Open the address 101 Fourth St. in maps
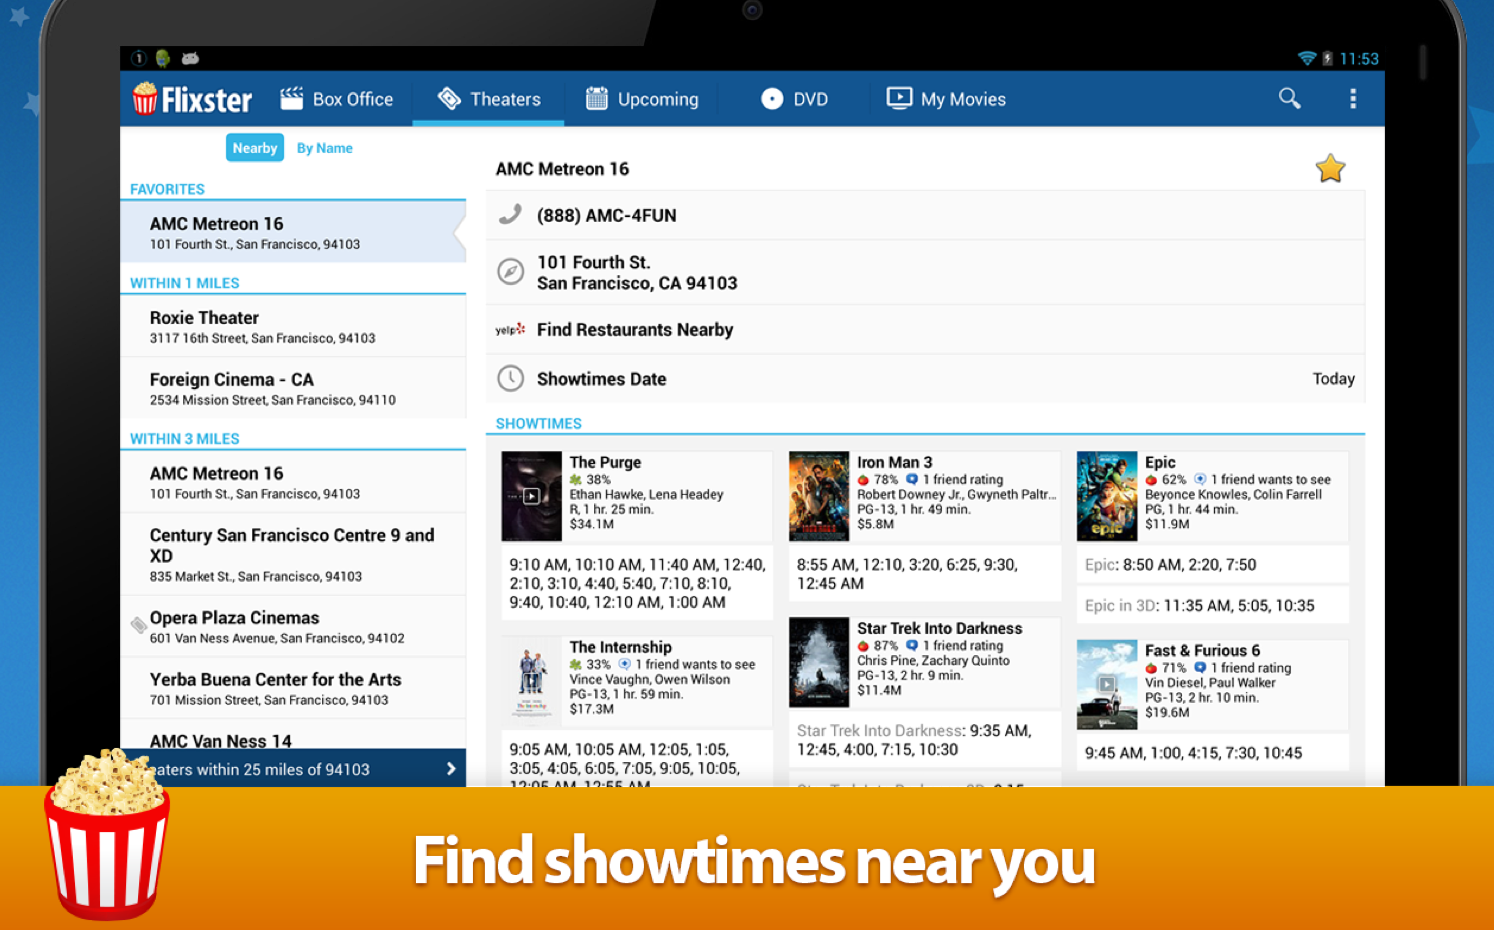The width and height of the screenshot is (1494, 930). click(925, 272)
